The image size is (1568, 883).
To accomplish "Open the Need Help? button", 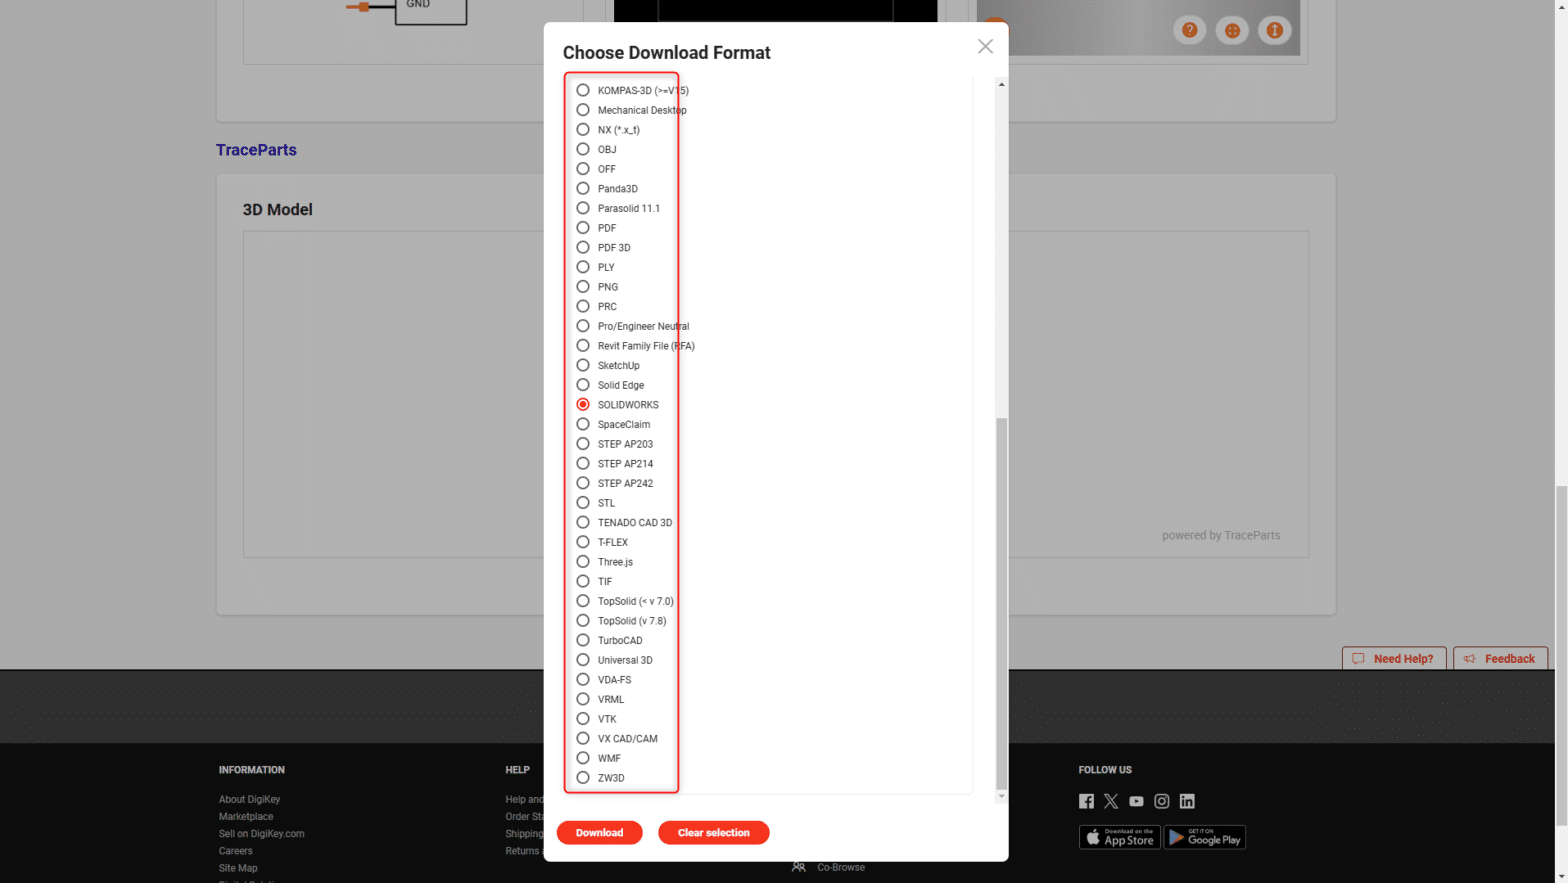I will 1393,659.
